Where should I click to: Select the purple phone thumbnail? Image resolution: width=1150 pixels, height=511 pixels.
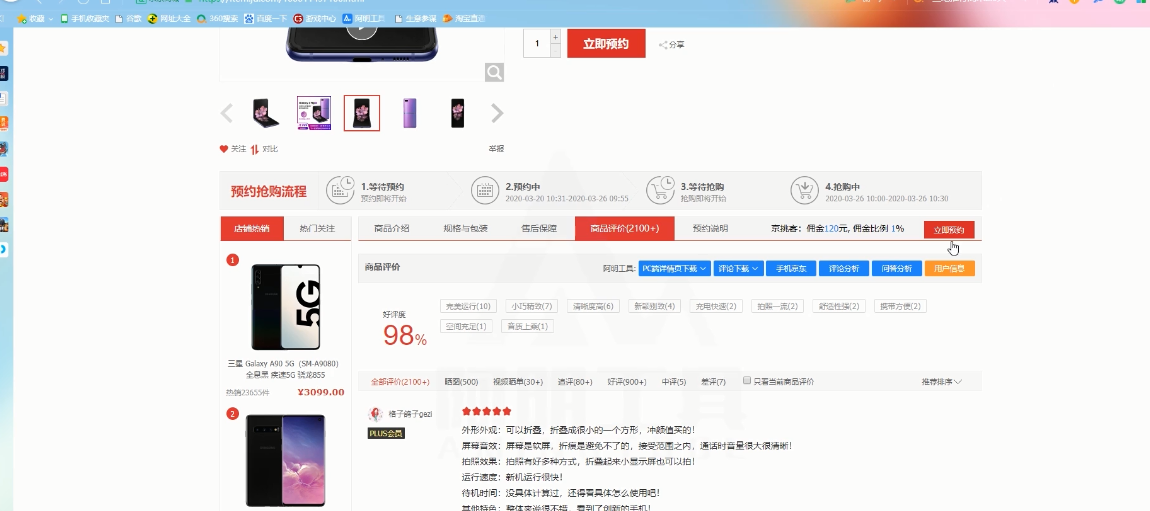pos(410,113)
